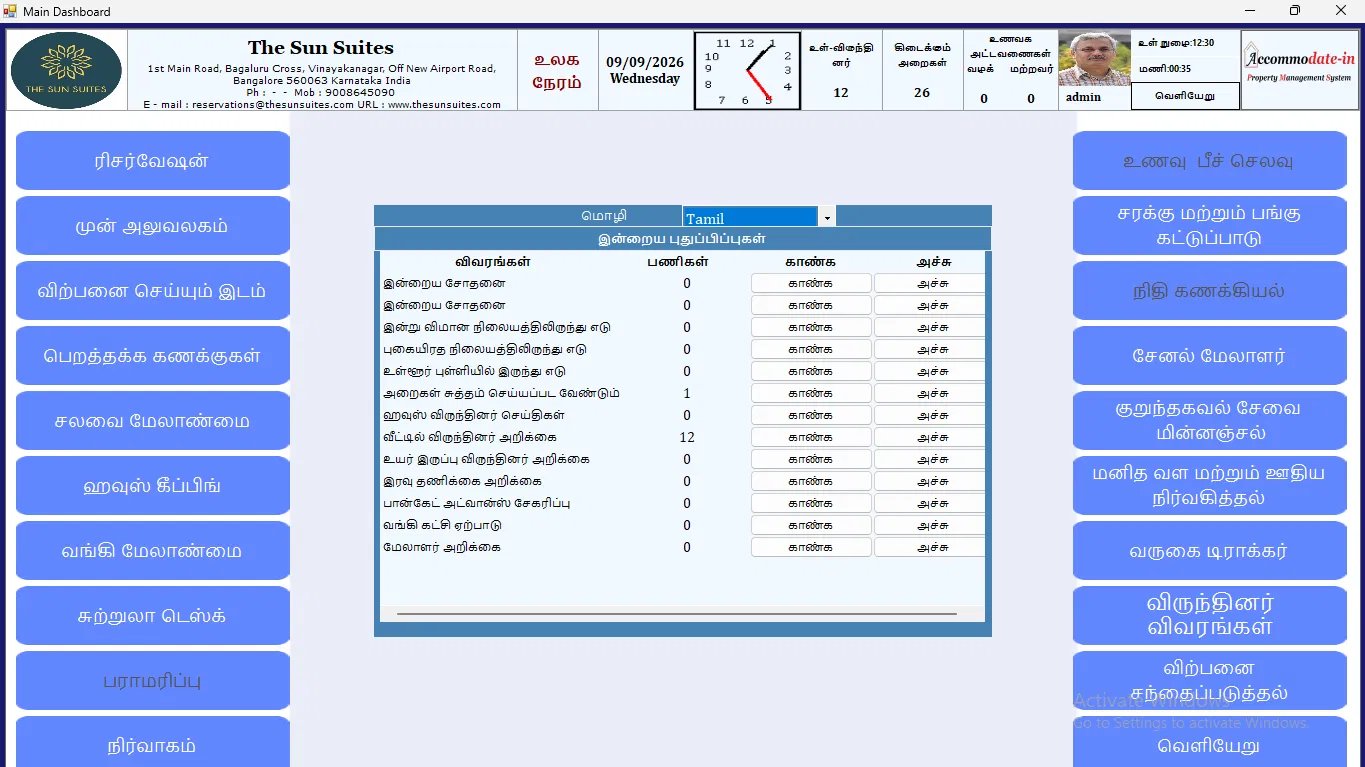Click the admin profile photo

pyautogui.click(x=1094, y=60)
